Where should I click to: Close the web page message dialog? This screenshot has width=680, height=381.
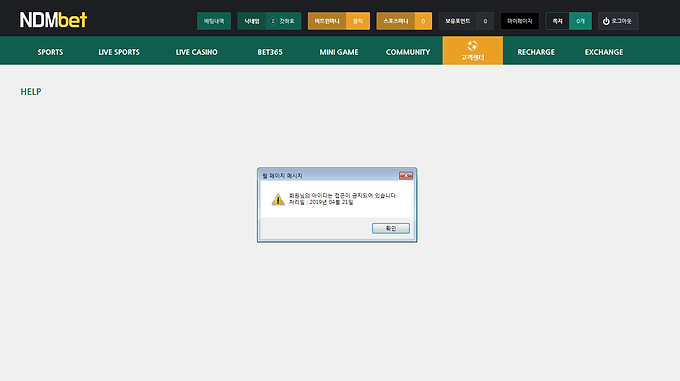pyautogui.click(x=406, y=176)
